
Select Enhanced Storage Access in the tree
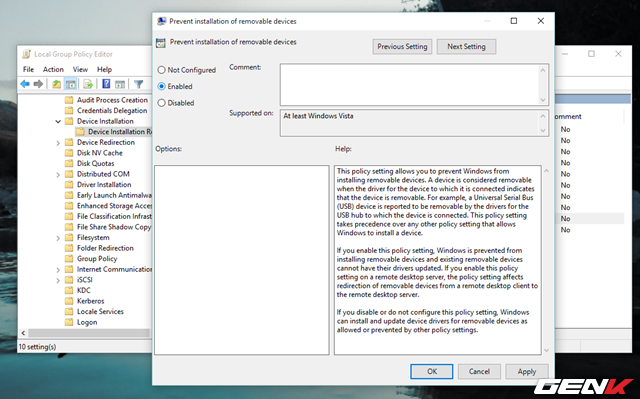114,206
